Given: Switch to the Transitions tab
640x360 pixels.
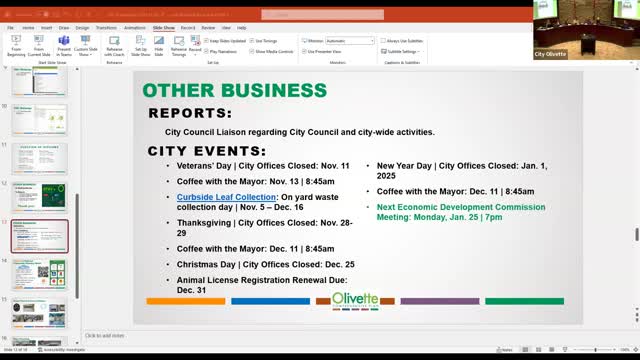Looking at the screenshot, I should (106, 28).
